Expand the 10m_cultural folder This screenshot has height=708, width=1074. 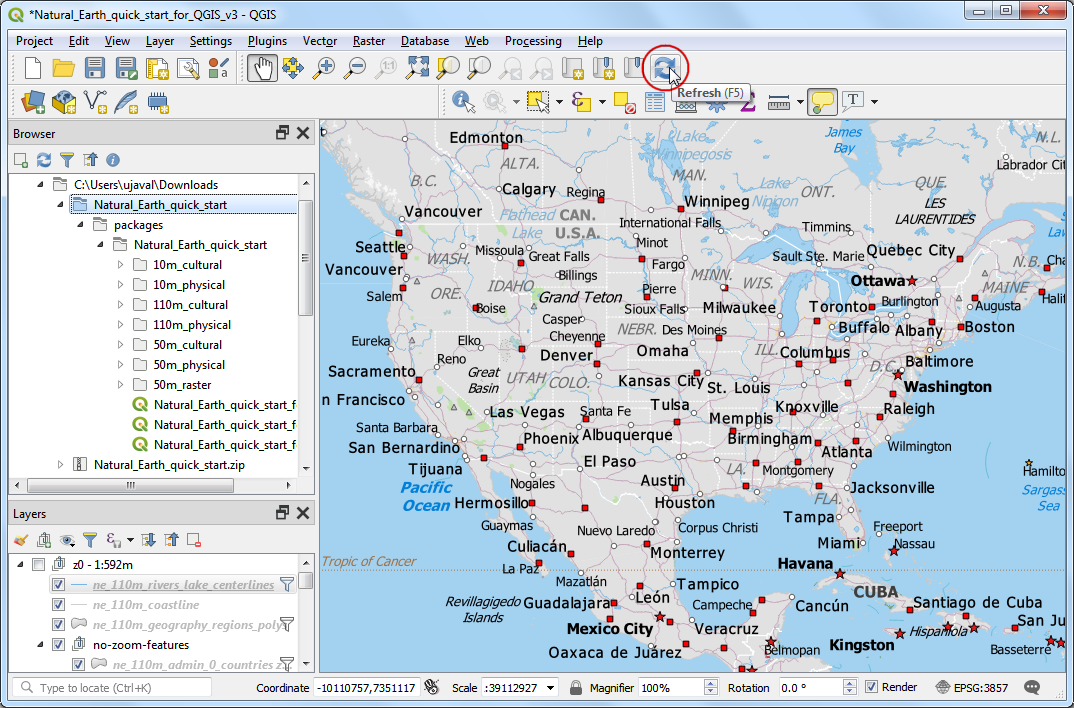click(121, 265)
